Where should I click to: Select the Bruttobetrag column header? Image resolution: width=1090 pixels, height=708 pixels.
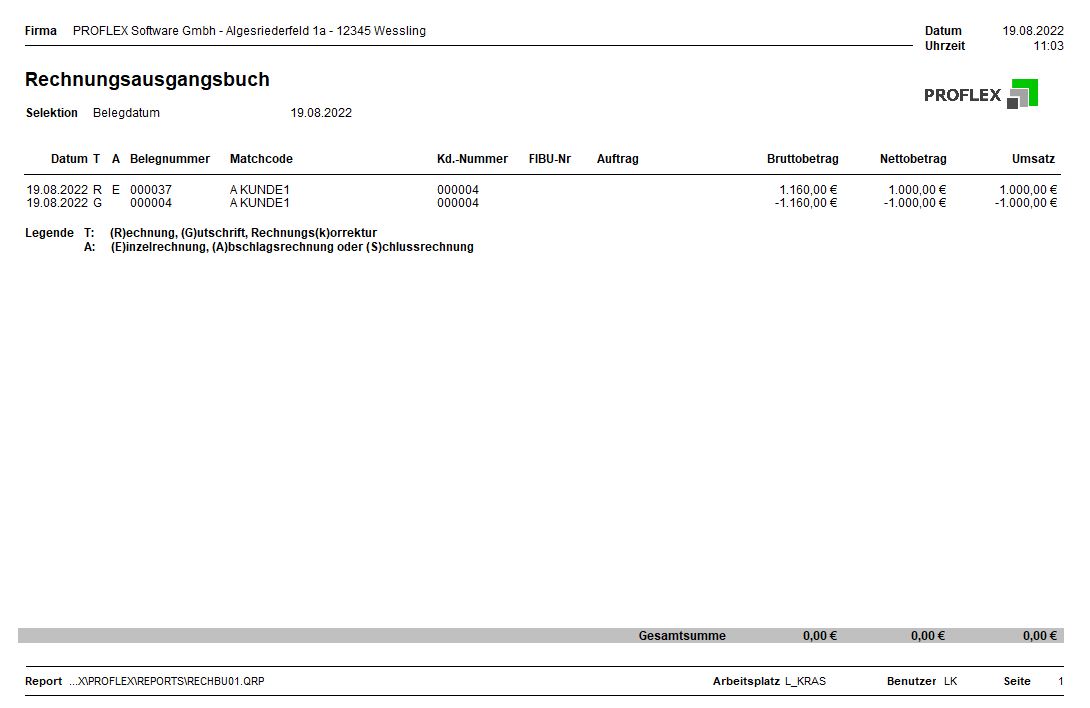coord(802,159)
